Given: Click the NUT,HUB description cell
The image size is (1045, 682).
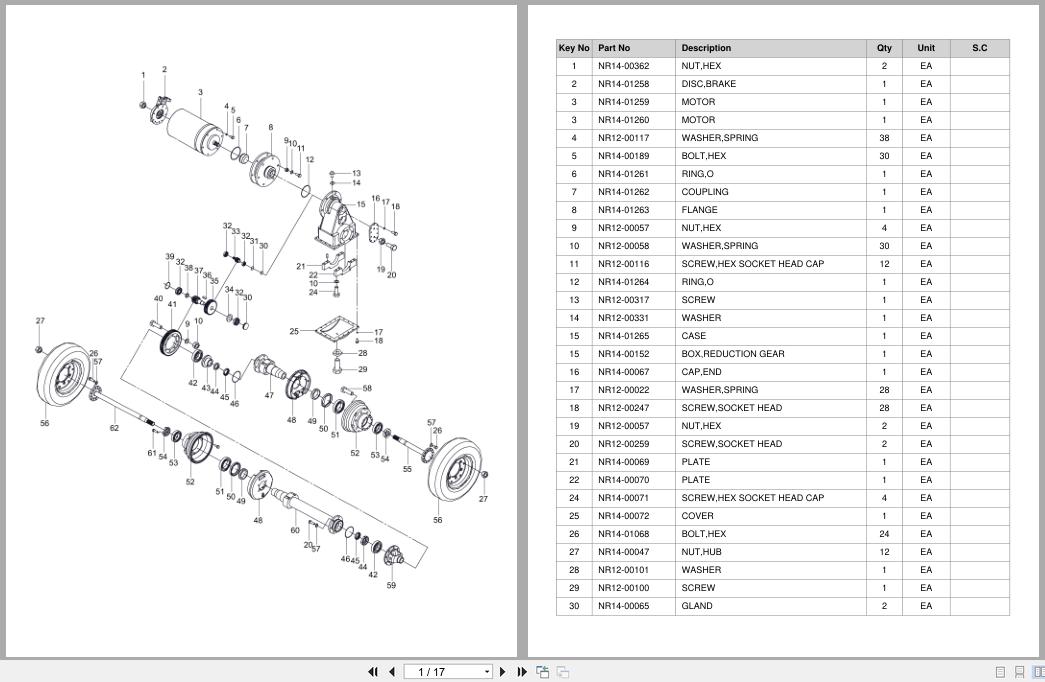Looking at the screenshot, I should pyautogui.click(x=771, y=552).
